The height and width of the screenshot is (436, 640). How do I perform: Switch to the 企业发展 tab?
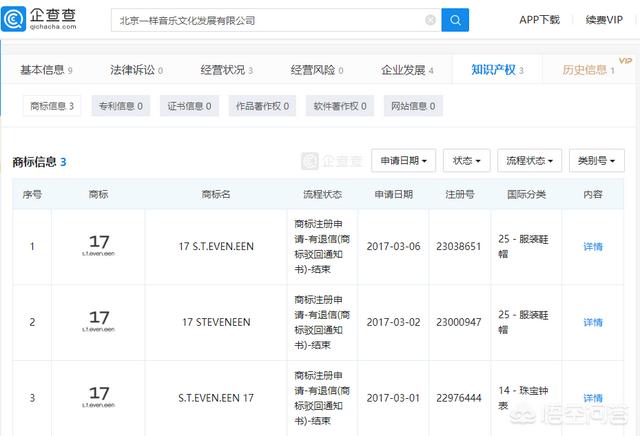click(x=407, y=70)
